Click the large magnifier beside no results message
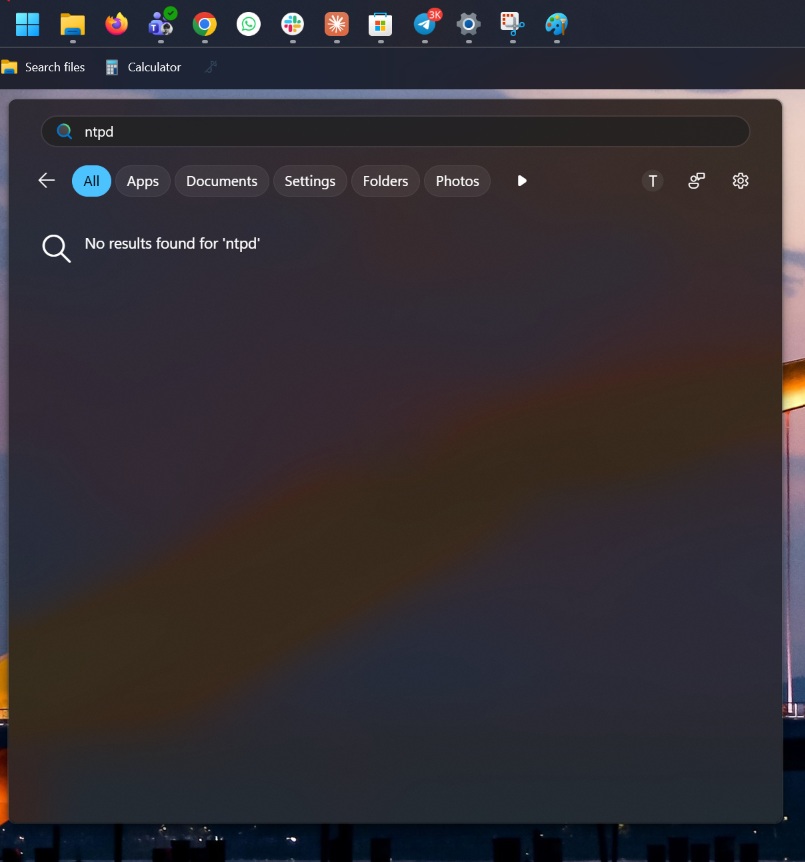 coord(56,248)
